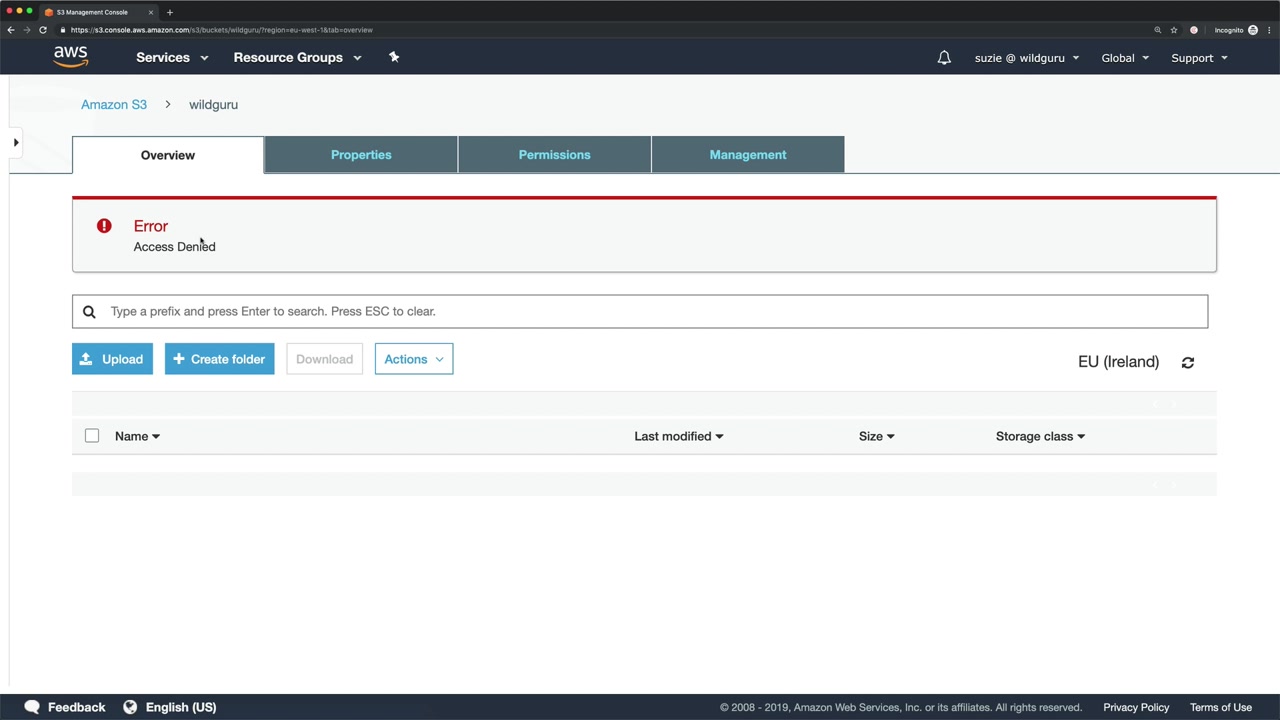Open the Chrome three-dot menu
The height and width of the screenshot is (720, 1280).
coord(1267,30)
